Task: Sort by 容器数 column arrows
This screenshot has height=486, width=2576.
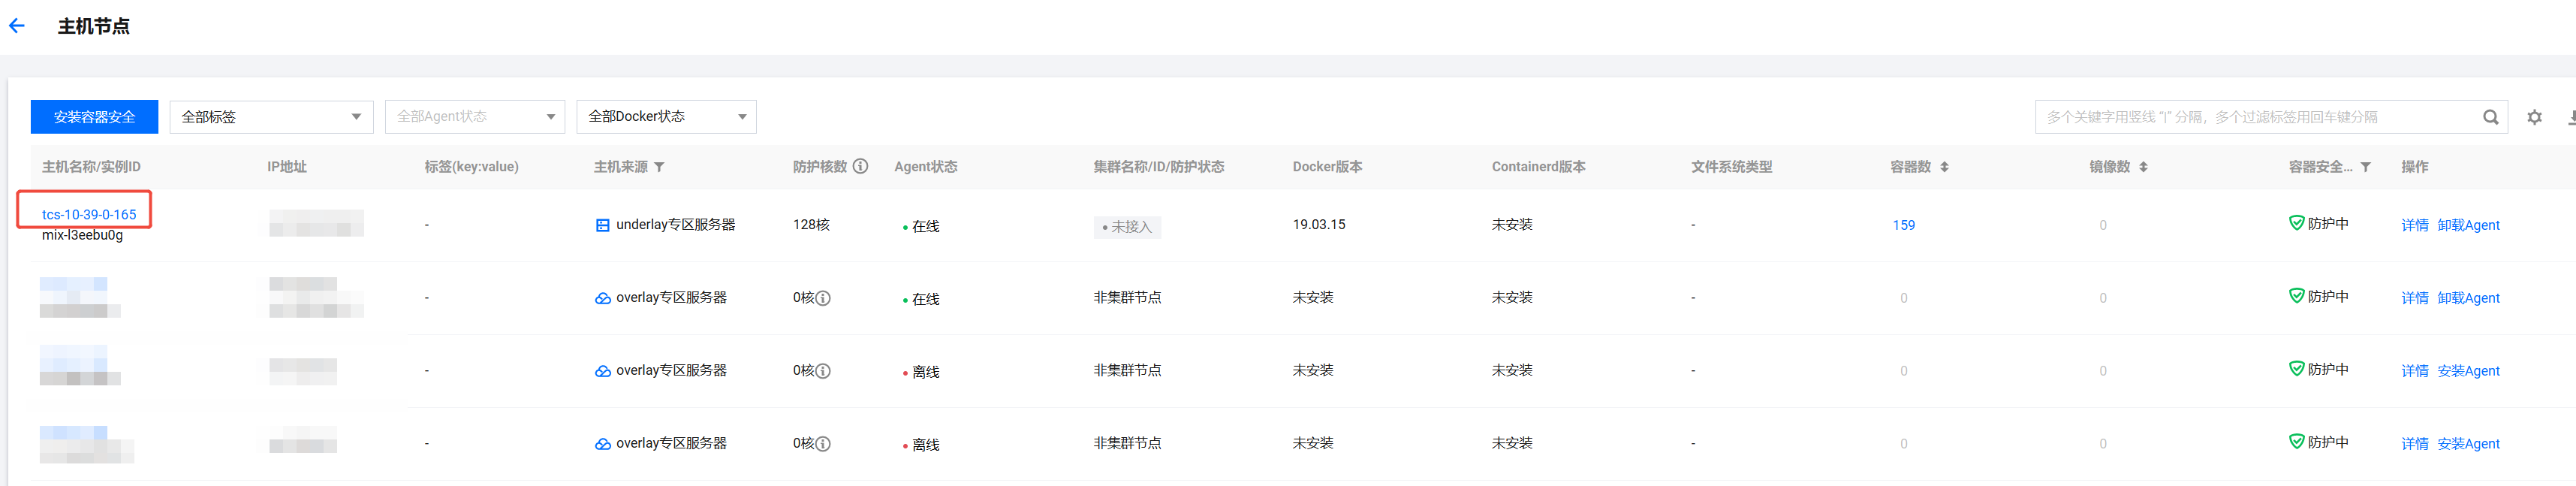Action: 1944,167
